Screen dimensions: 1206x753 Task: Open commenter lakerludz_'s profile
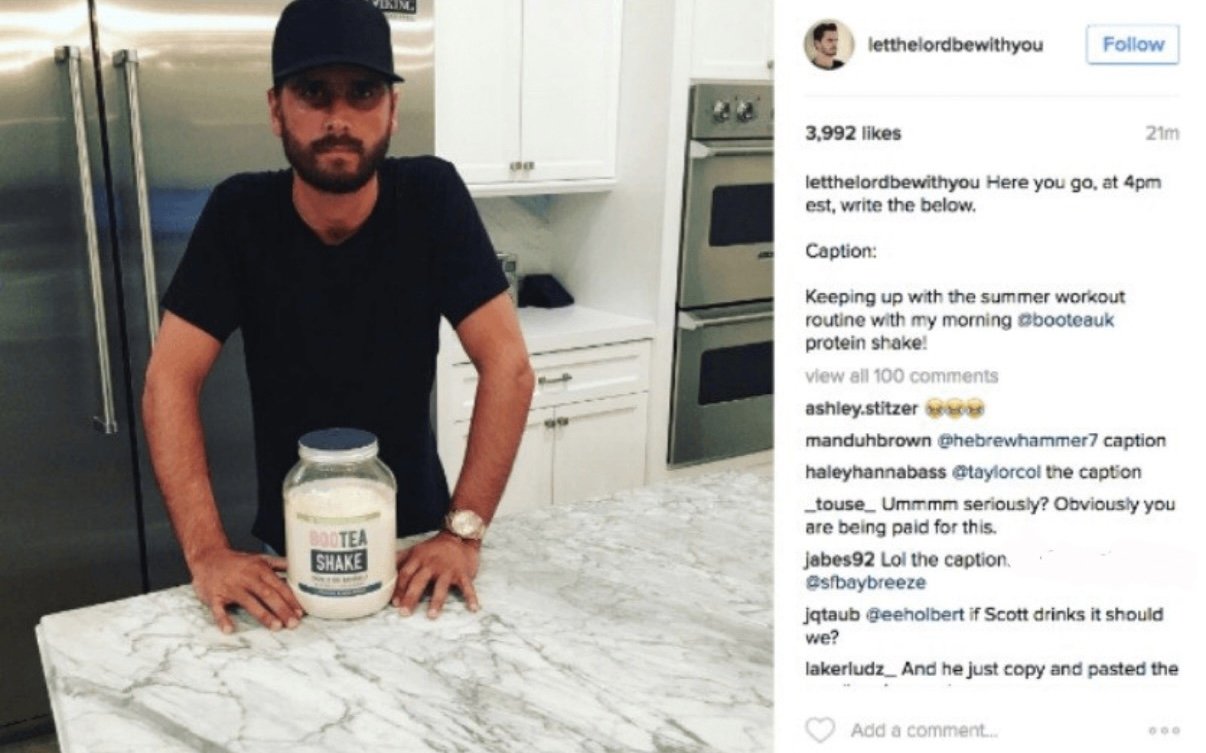(849, 669)
